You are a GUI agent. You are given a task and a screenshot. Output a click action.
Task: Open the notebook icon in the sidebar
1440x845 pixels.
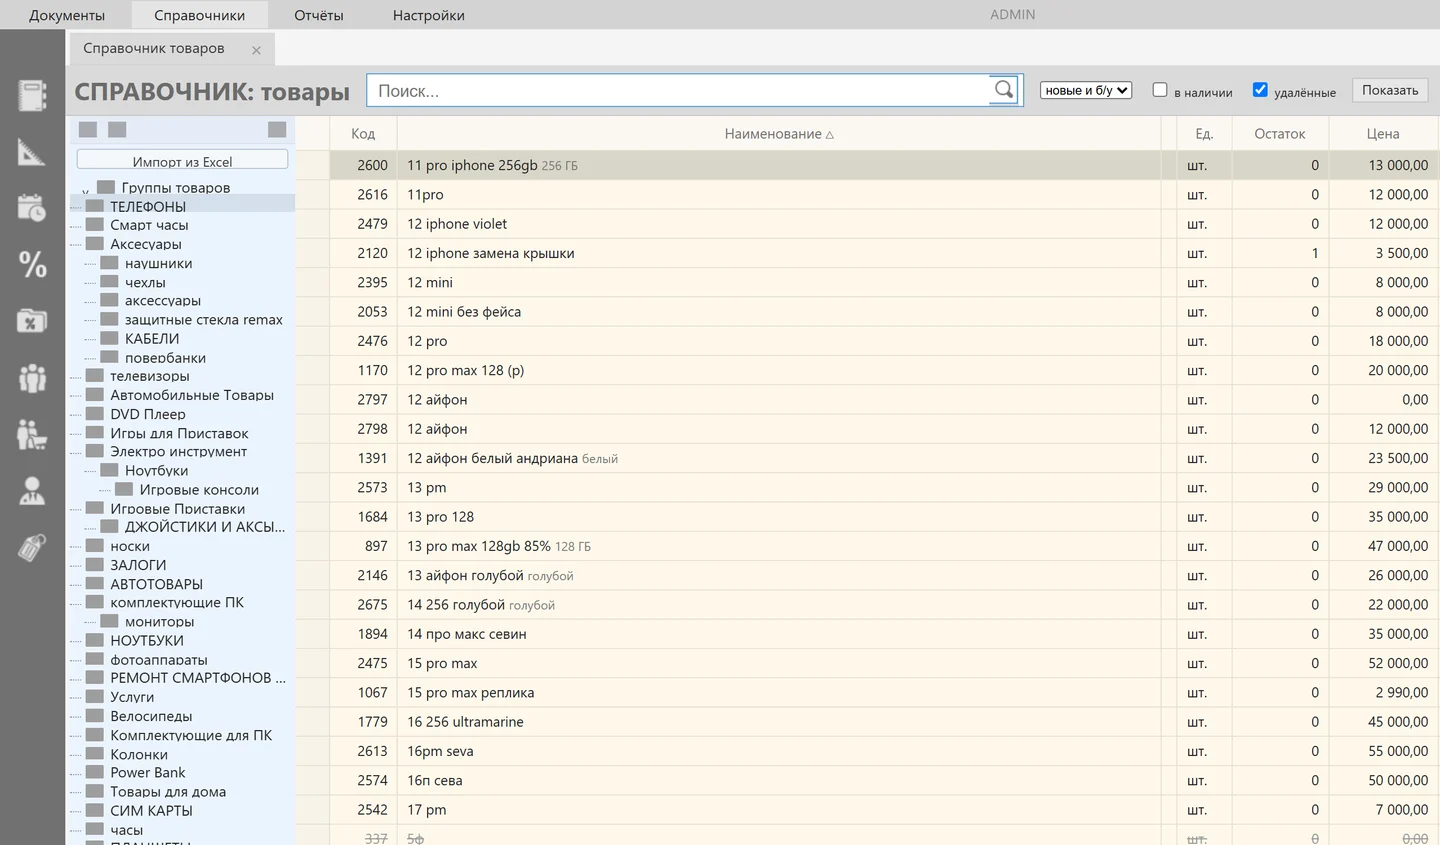click(32, 95)
